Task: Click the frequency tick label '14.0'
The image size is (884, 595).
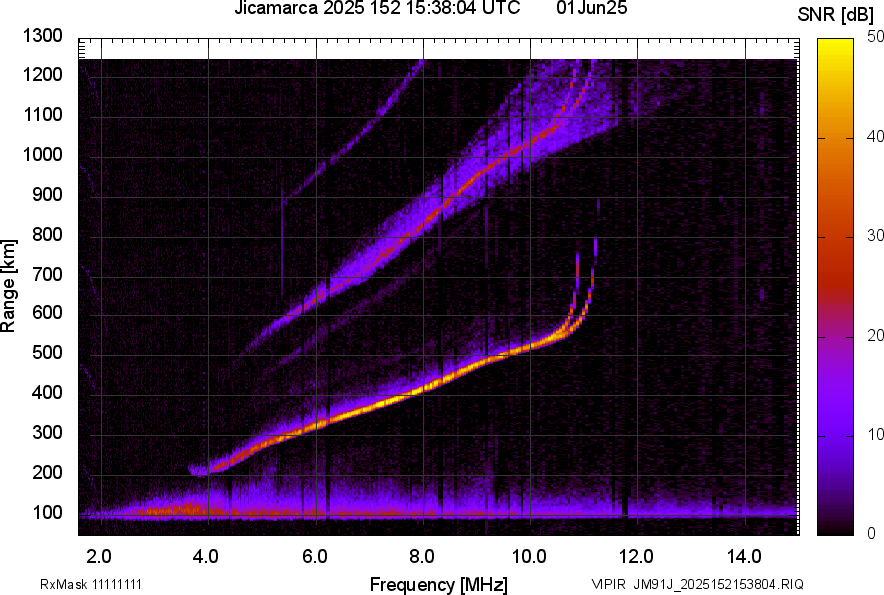Action: (x=744, y=557)
